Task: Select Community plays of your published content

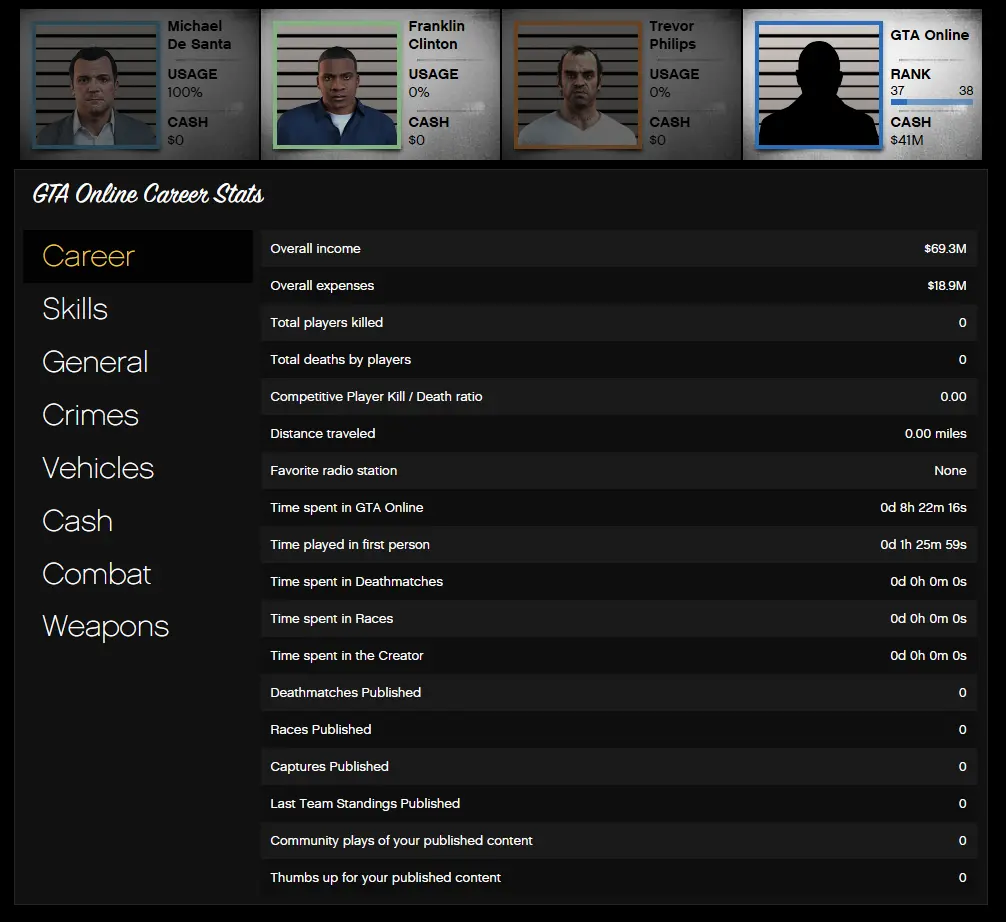Action: [x=618, y=841]
